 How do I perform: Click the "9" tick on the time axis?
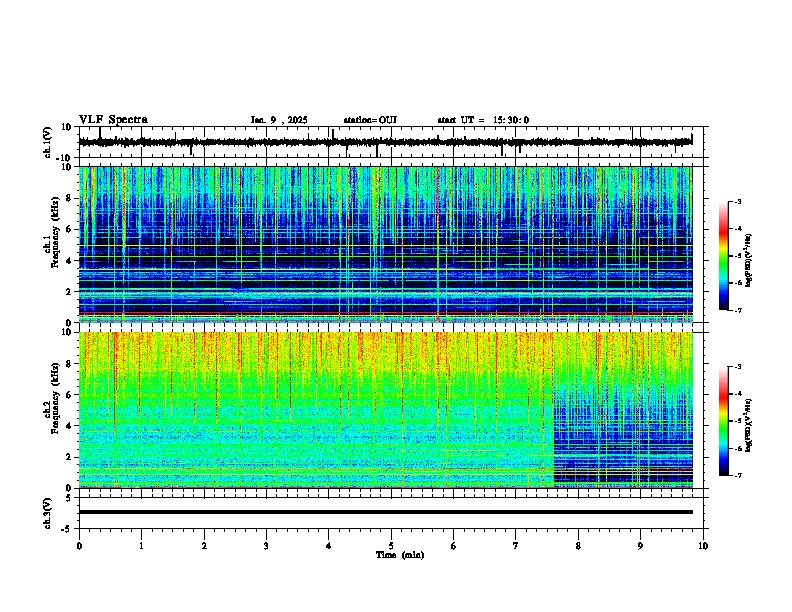[x=640, y=546]
